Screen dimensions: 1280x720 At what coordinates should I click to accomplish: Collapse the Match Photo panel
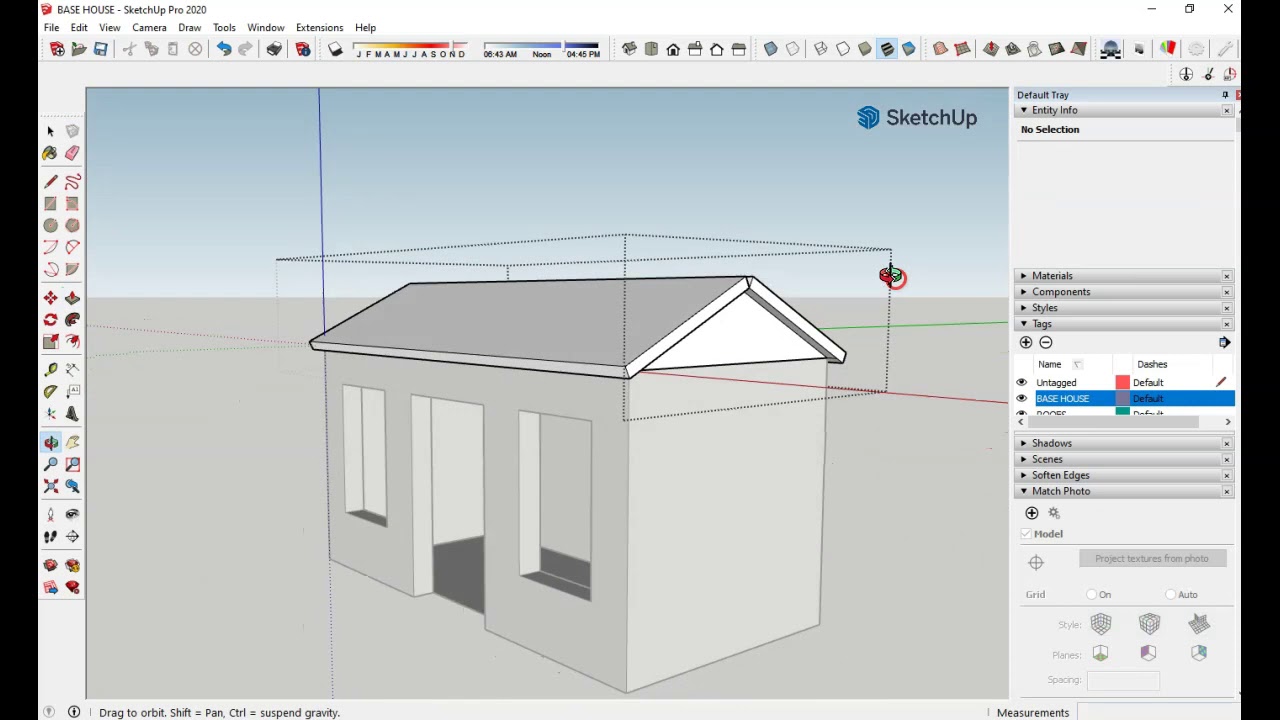click(x=1023, y=491)
